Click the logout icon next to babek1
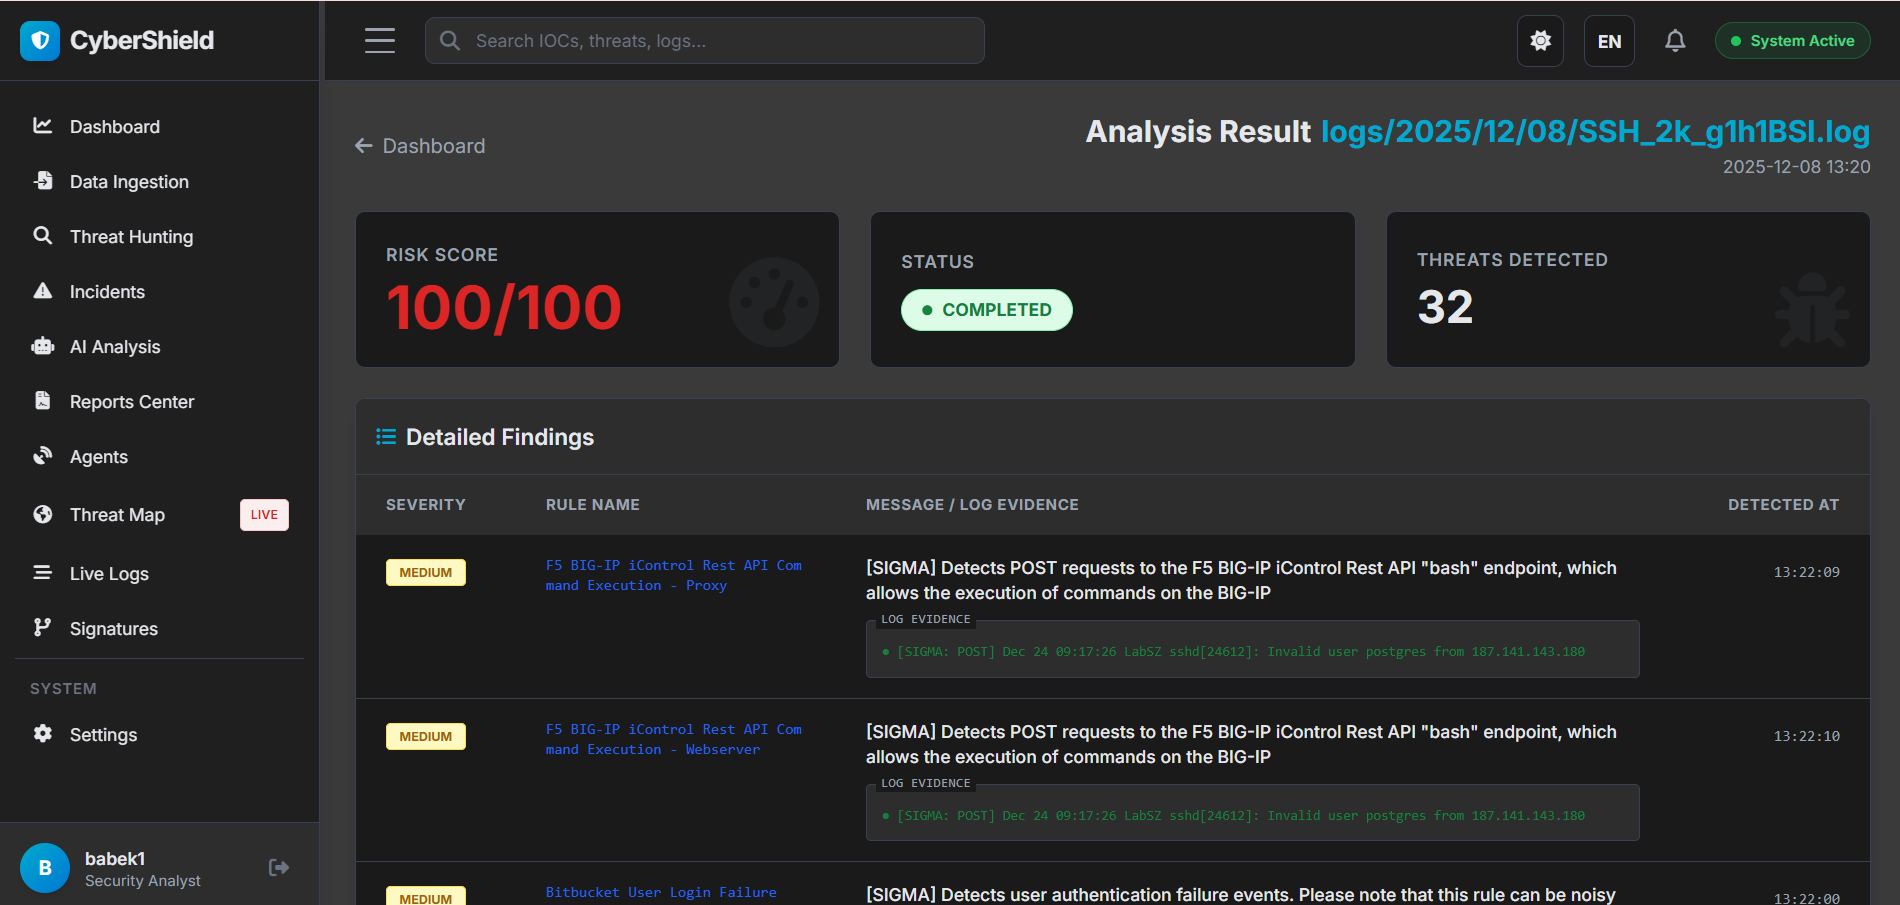 279,867
